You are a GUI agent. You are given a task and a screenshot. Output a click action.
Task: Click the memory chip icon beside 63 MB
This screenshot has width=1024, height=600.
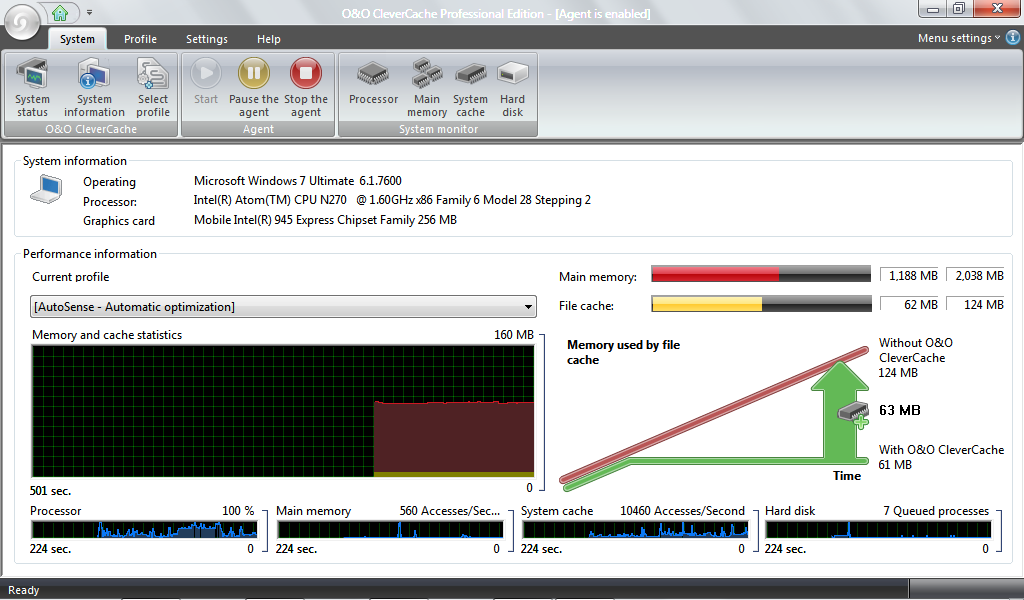854,414
